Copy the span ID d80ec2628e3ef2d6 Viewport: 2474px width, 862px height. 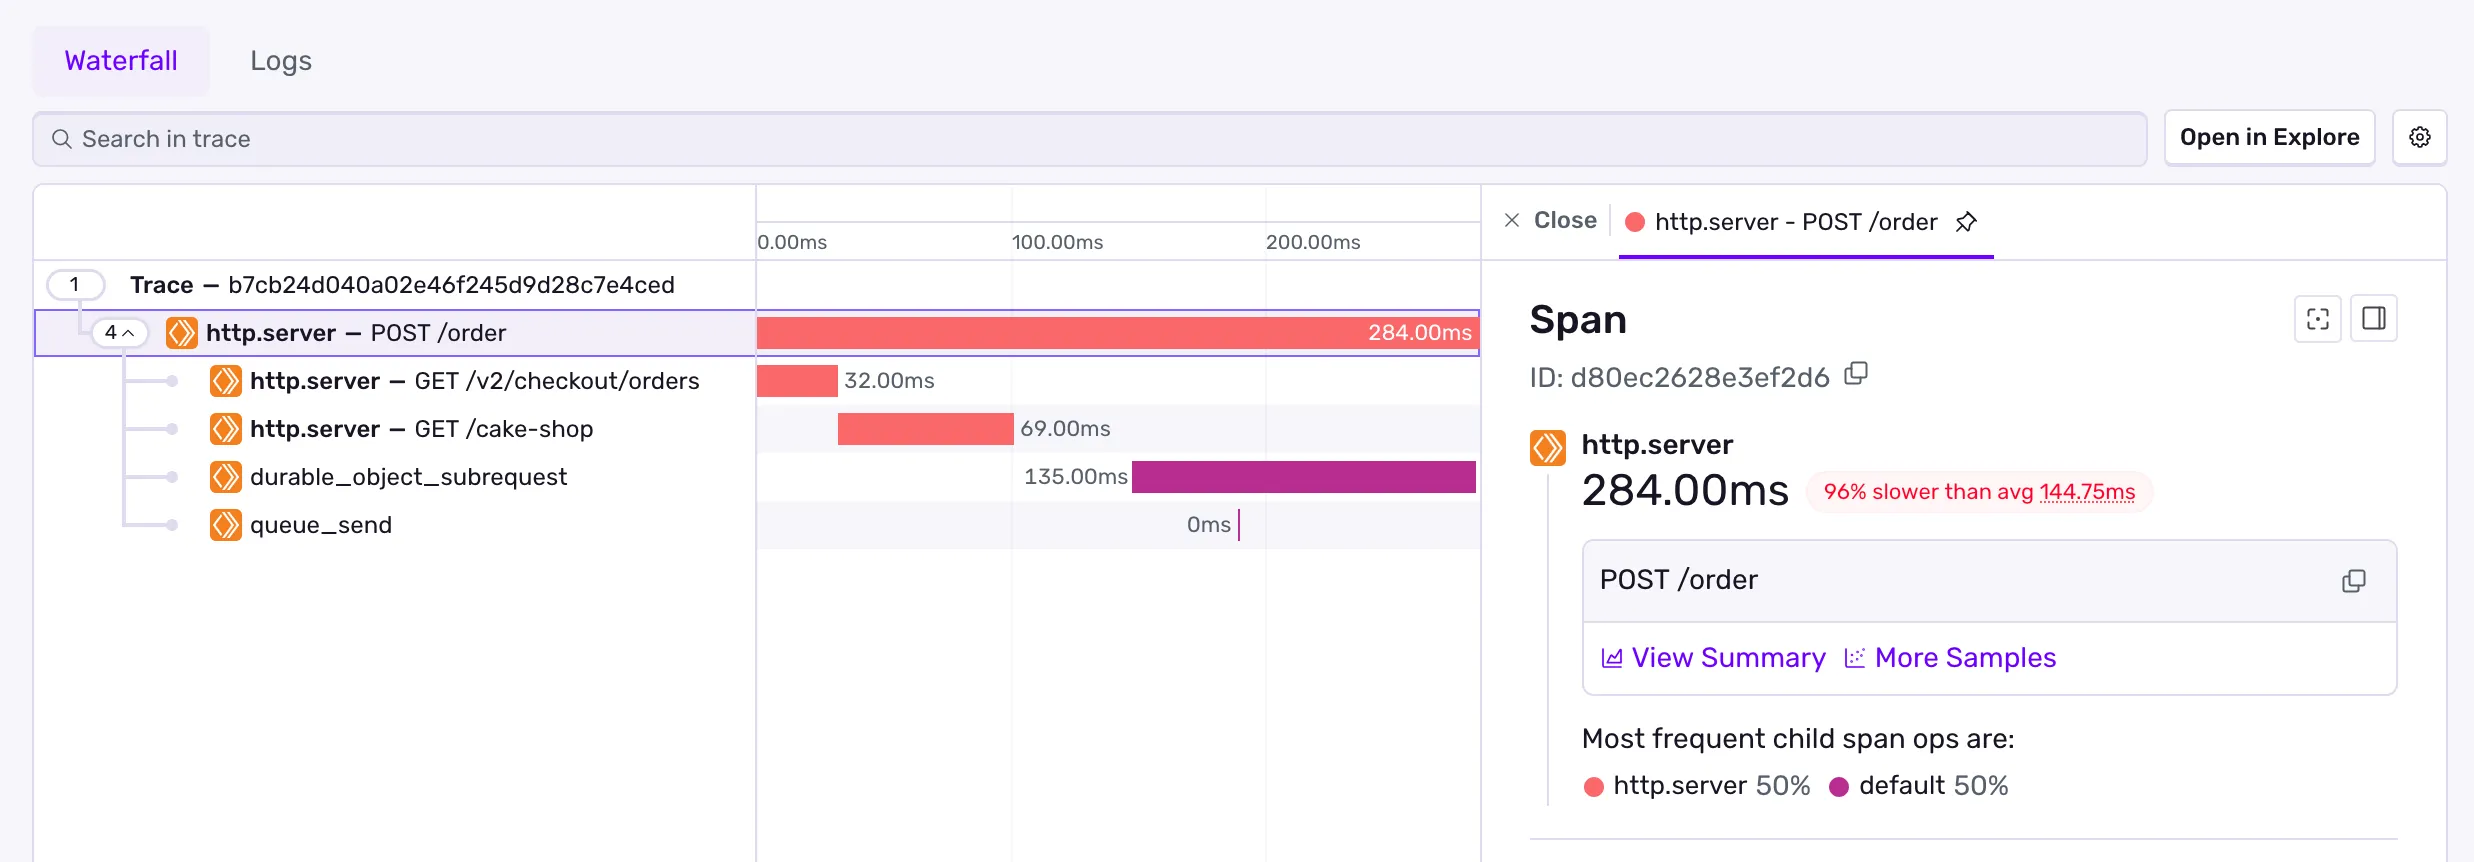[1856, 374]
